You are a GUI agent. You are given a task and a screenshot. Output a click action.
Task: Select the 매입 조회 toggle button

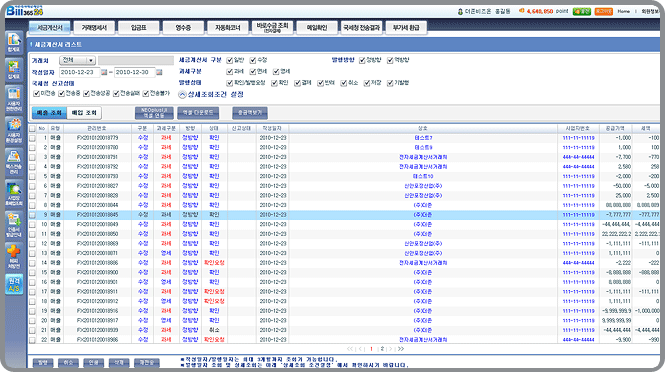tap(84, 113)
